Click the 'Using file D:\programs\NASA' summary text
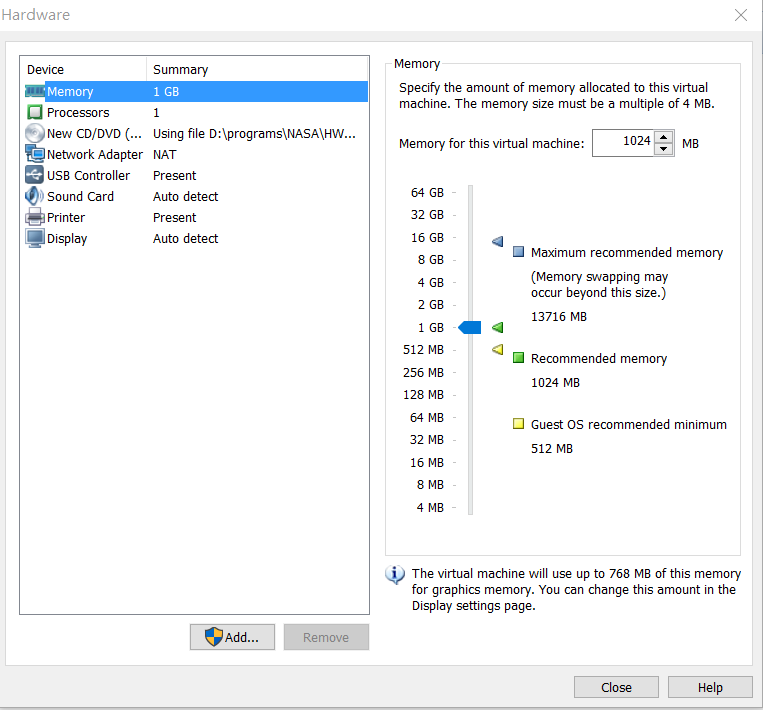 point(254,133)
